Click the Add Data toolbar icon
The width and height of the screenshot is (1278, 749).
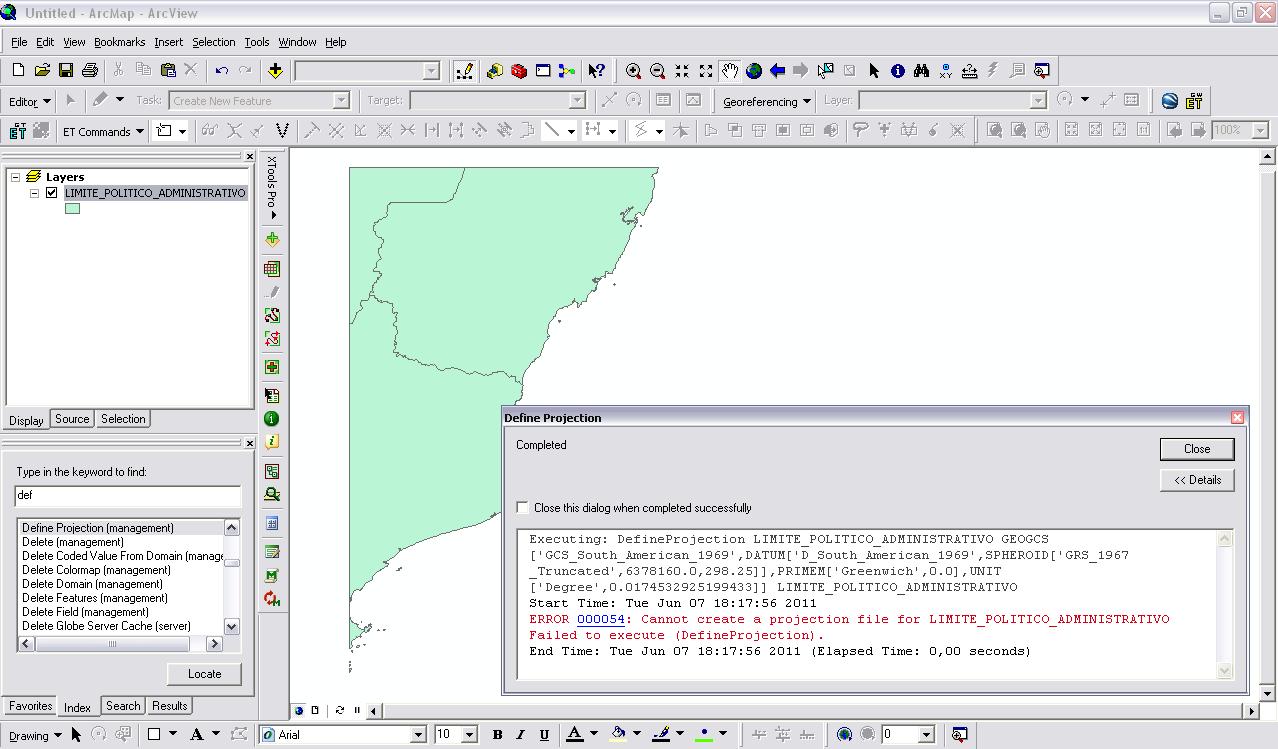pyautogui.click(x=275, y=70)
